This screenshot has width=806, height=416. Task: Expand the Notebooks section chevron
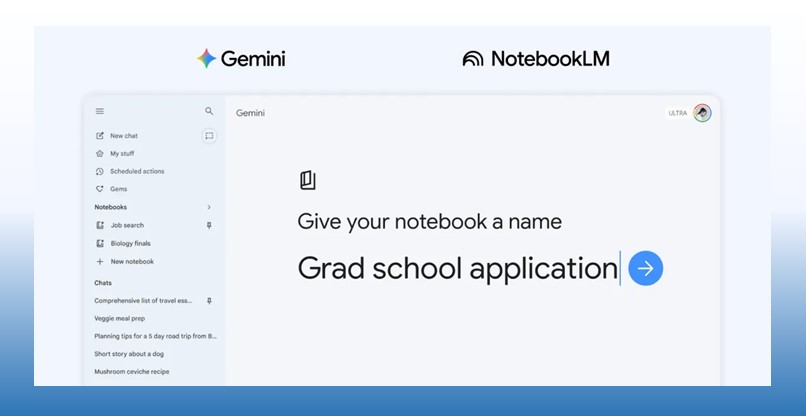(x=209, y=207)
